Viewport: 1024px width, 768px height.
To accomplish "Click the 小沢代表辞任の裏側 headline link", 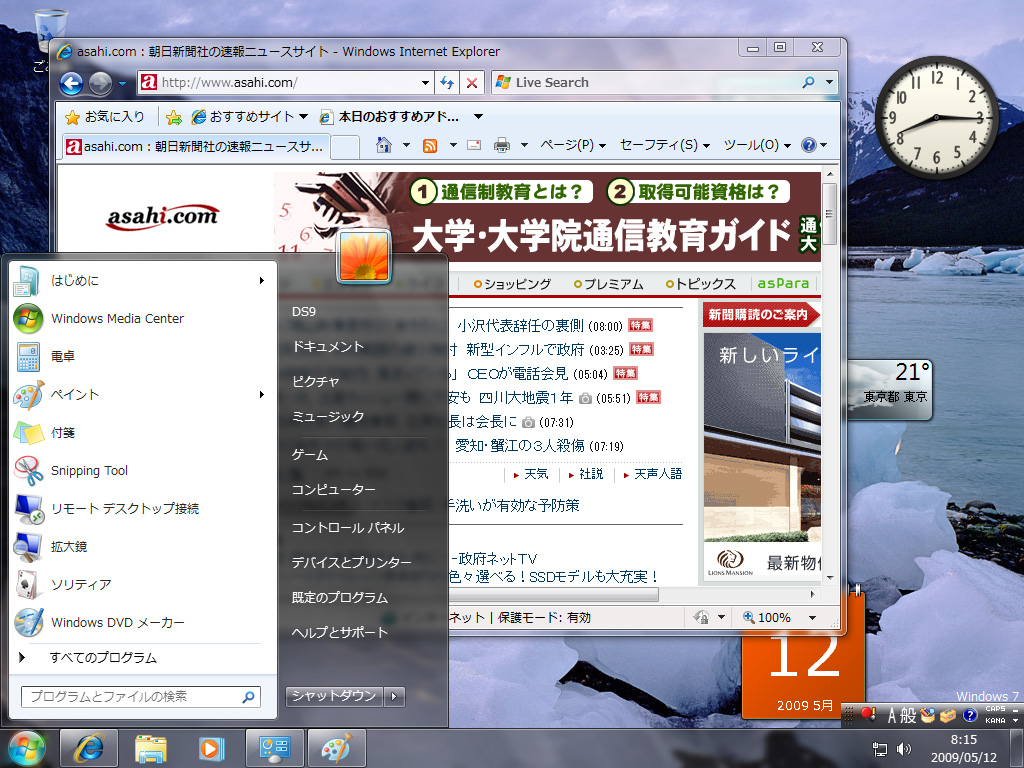I will (x=520, y=326).
